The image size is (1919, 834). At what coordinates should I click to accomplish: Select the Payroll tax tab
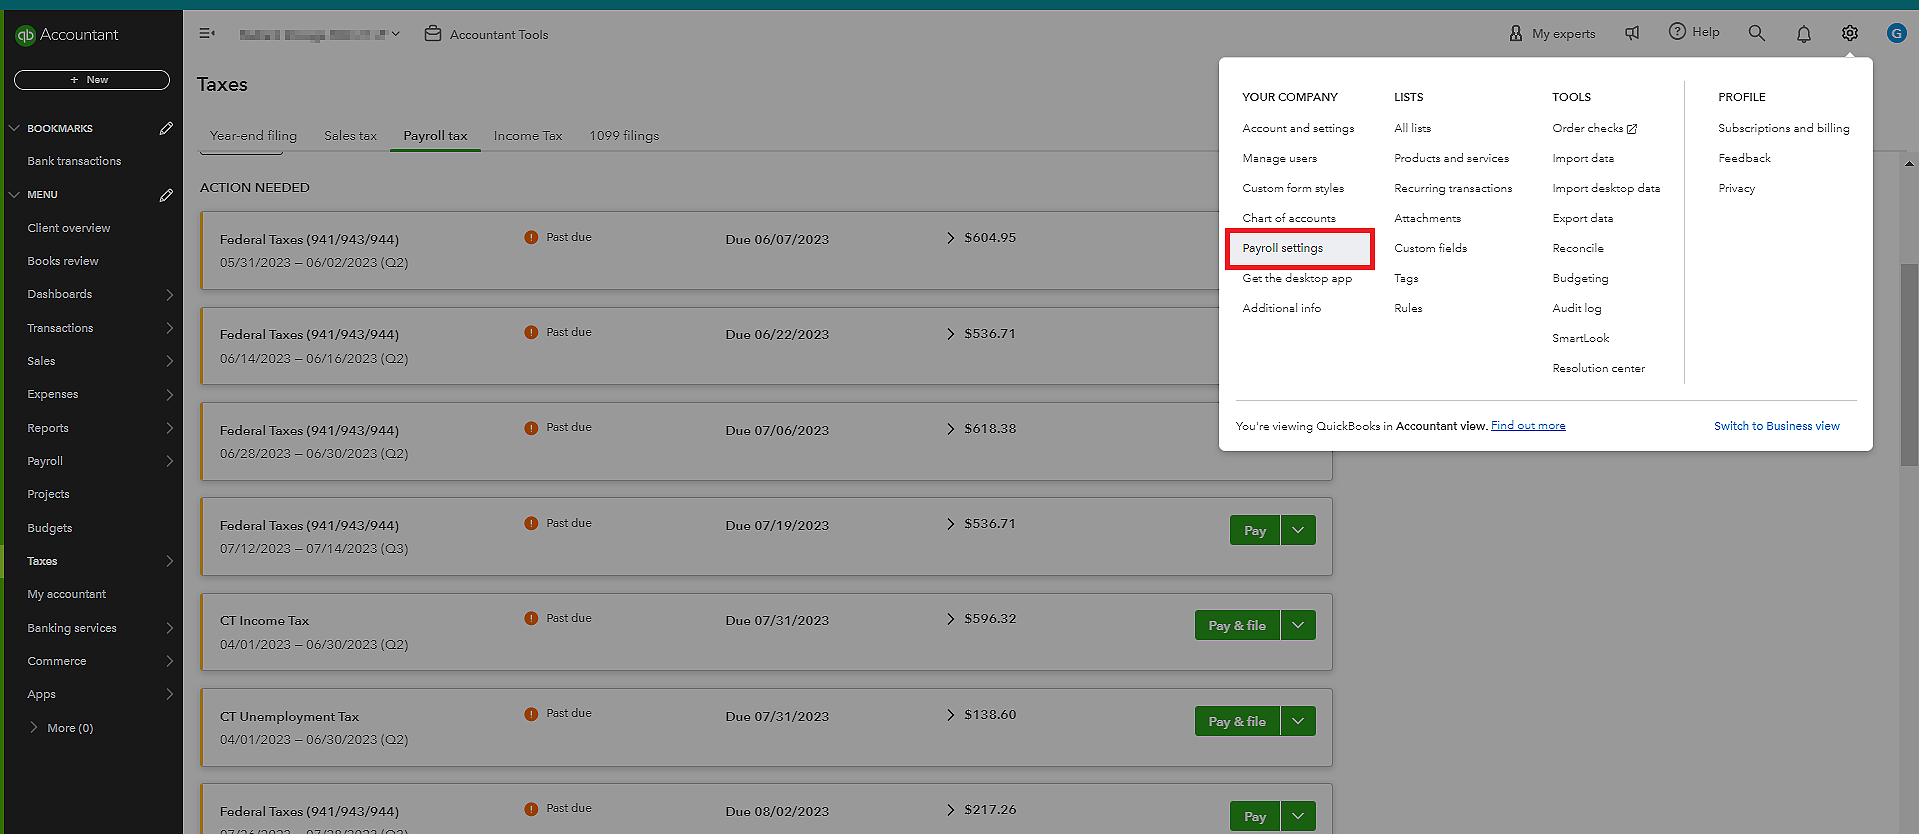pyautogui.click(x=435, y=136)
